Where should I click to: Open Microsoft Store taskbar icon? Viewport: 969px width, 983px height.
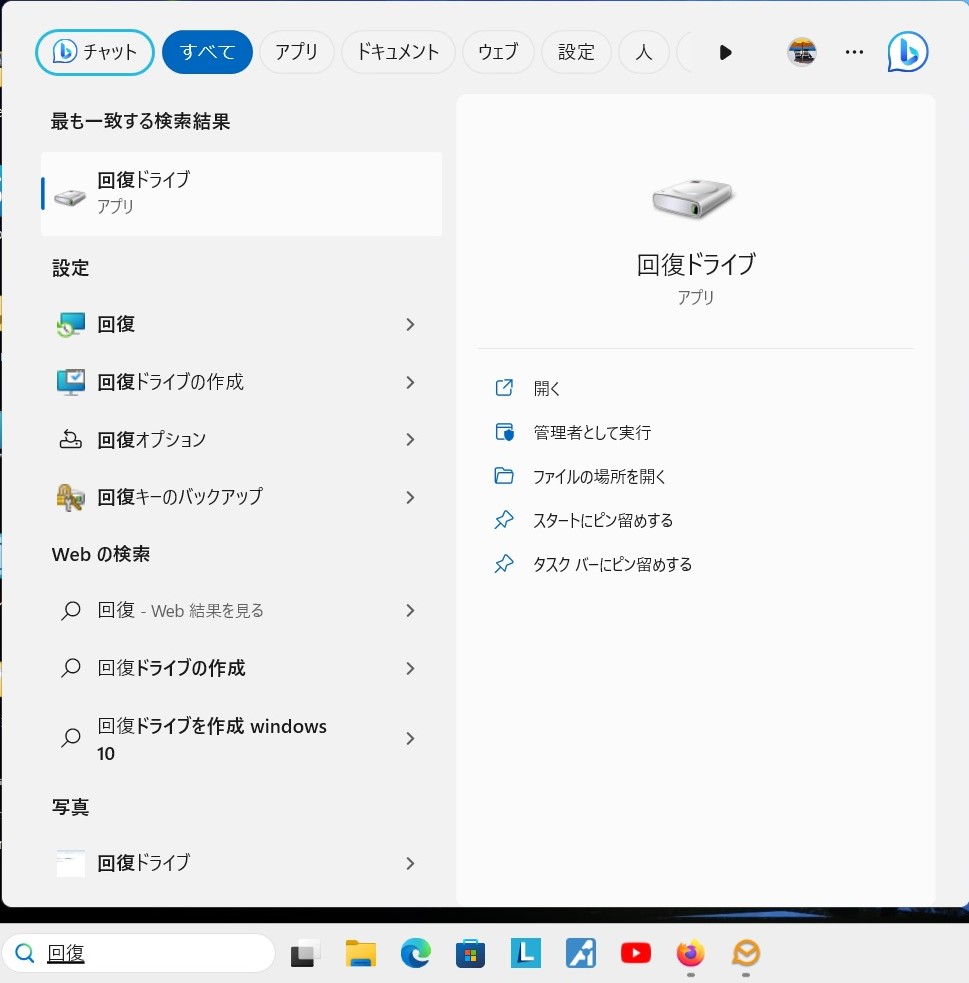click(x=470, y=954)
